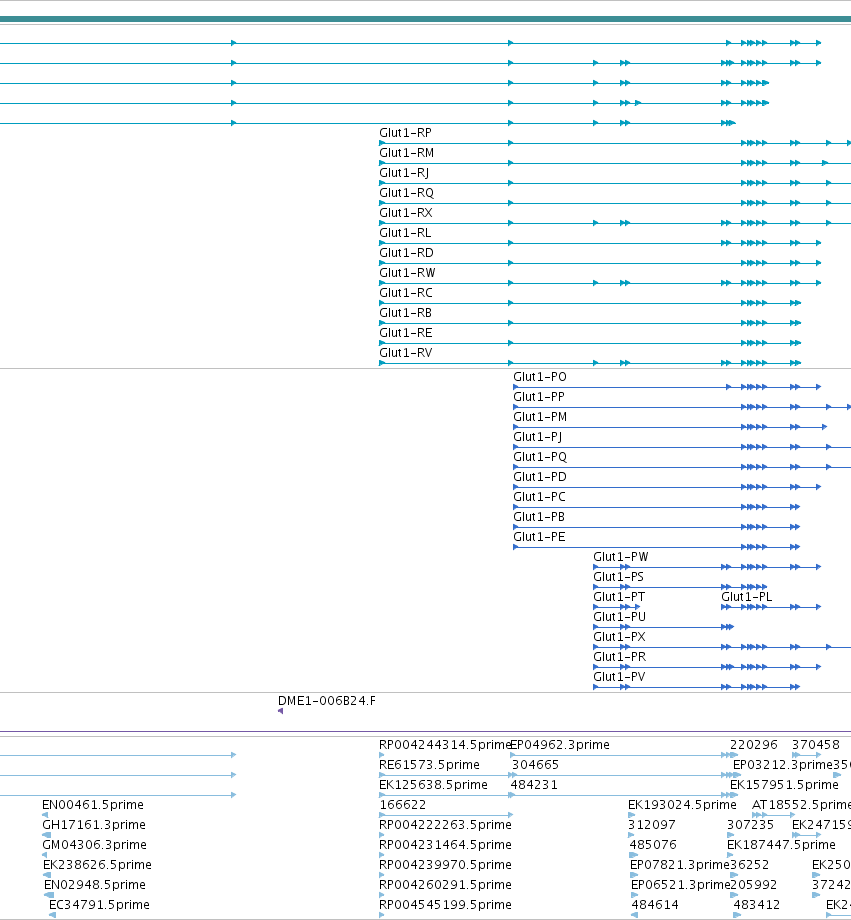Image resolution: width=851 pixels, height=920 pixels.
Task: Click the 307235 feature label
Action: [x=751, y=824]
